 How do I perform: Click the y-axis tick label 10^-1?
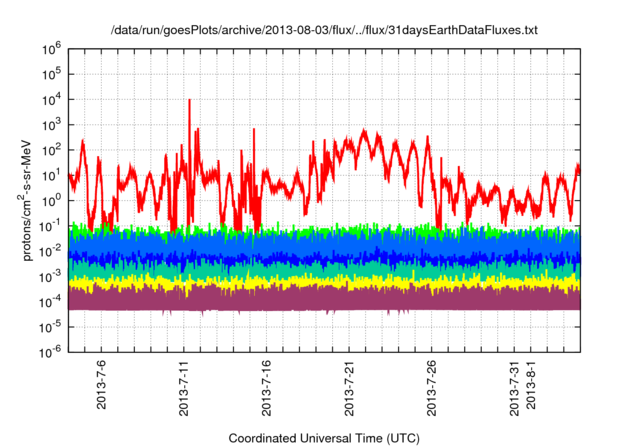51,226
